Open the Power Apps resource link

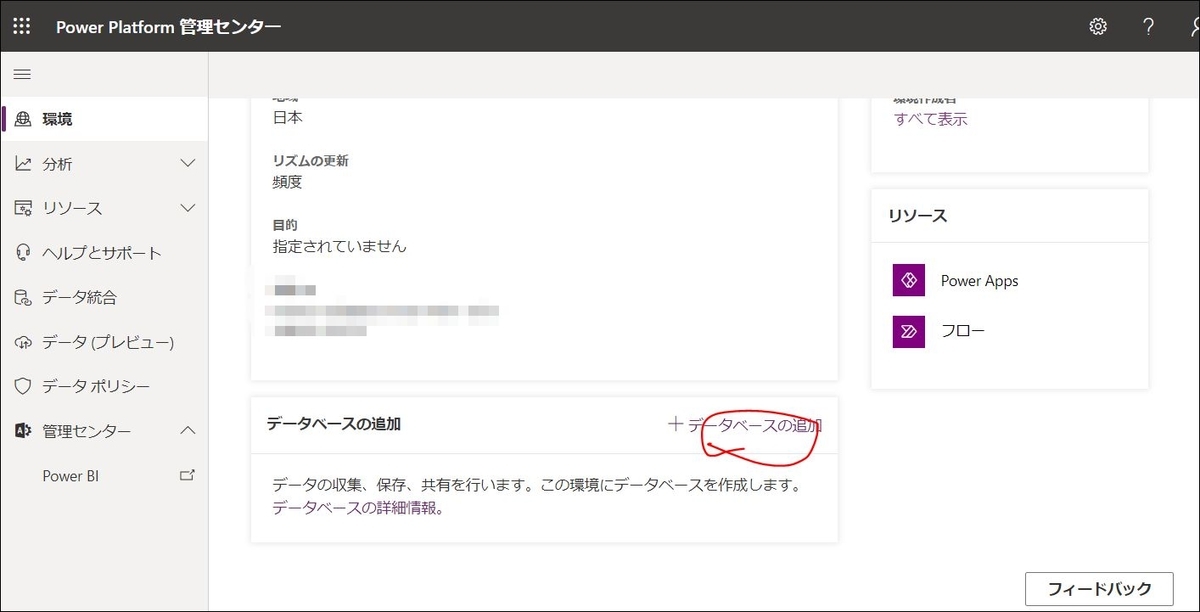(x=979, y=281)
